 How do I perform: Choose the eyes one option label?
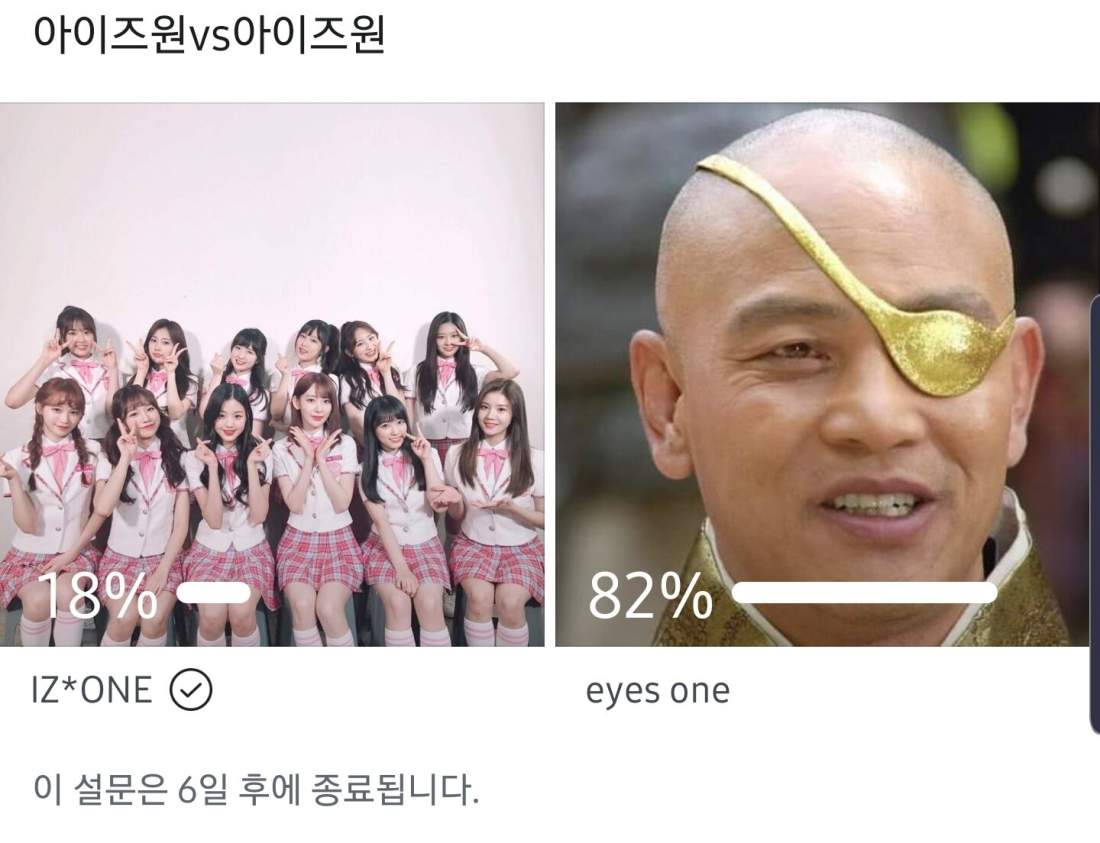(x=657, y=691)
